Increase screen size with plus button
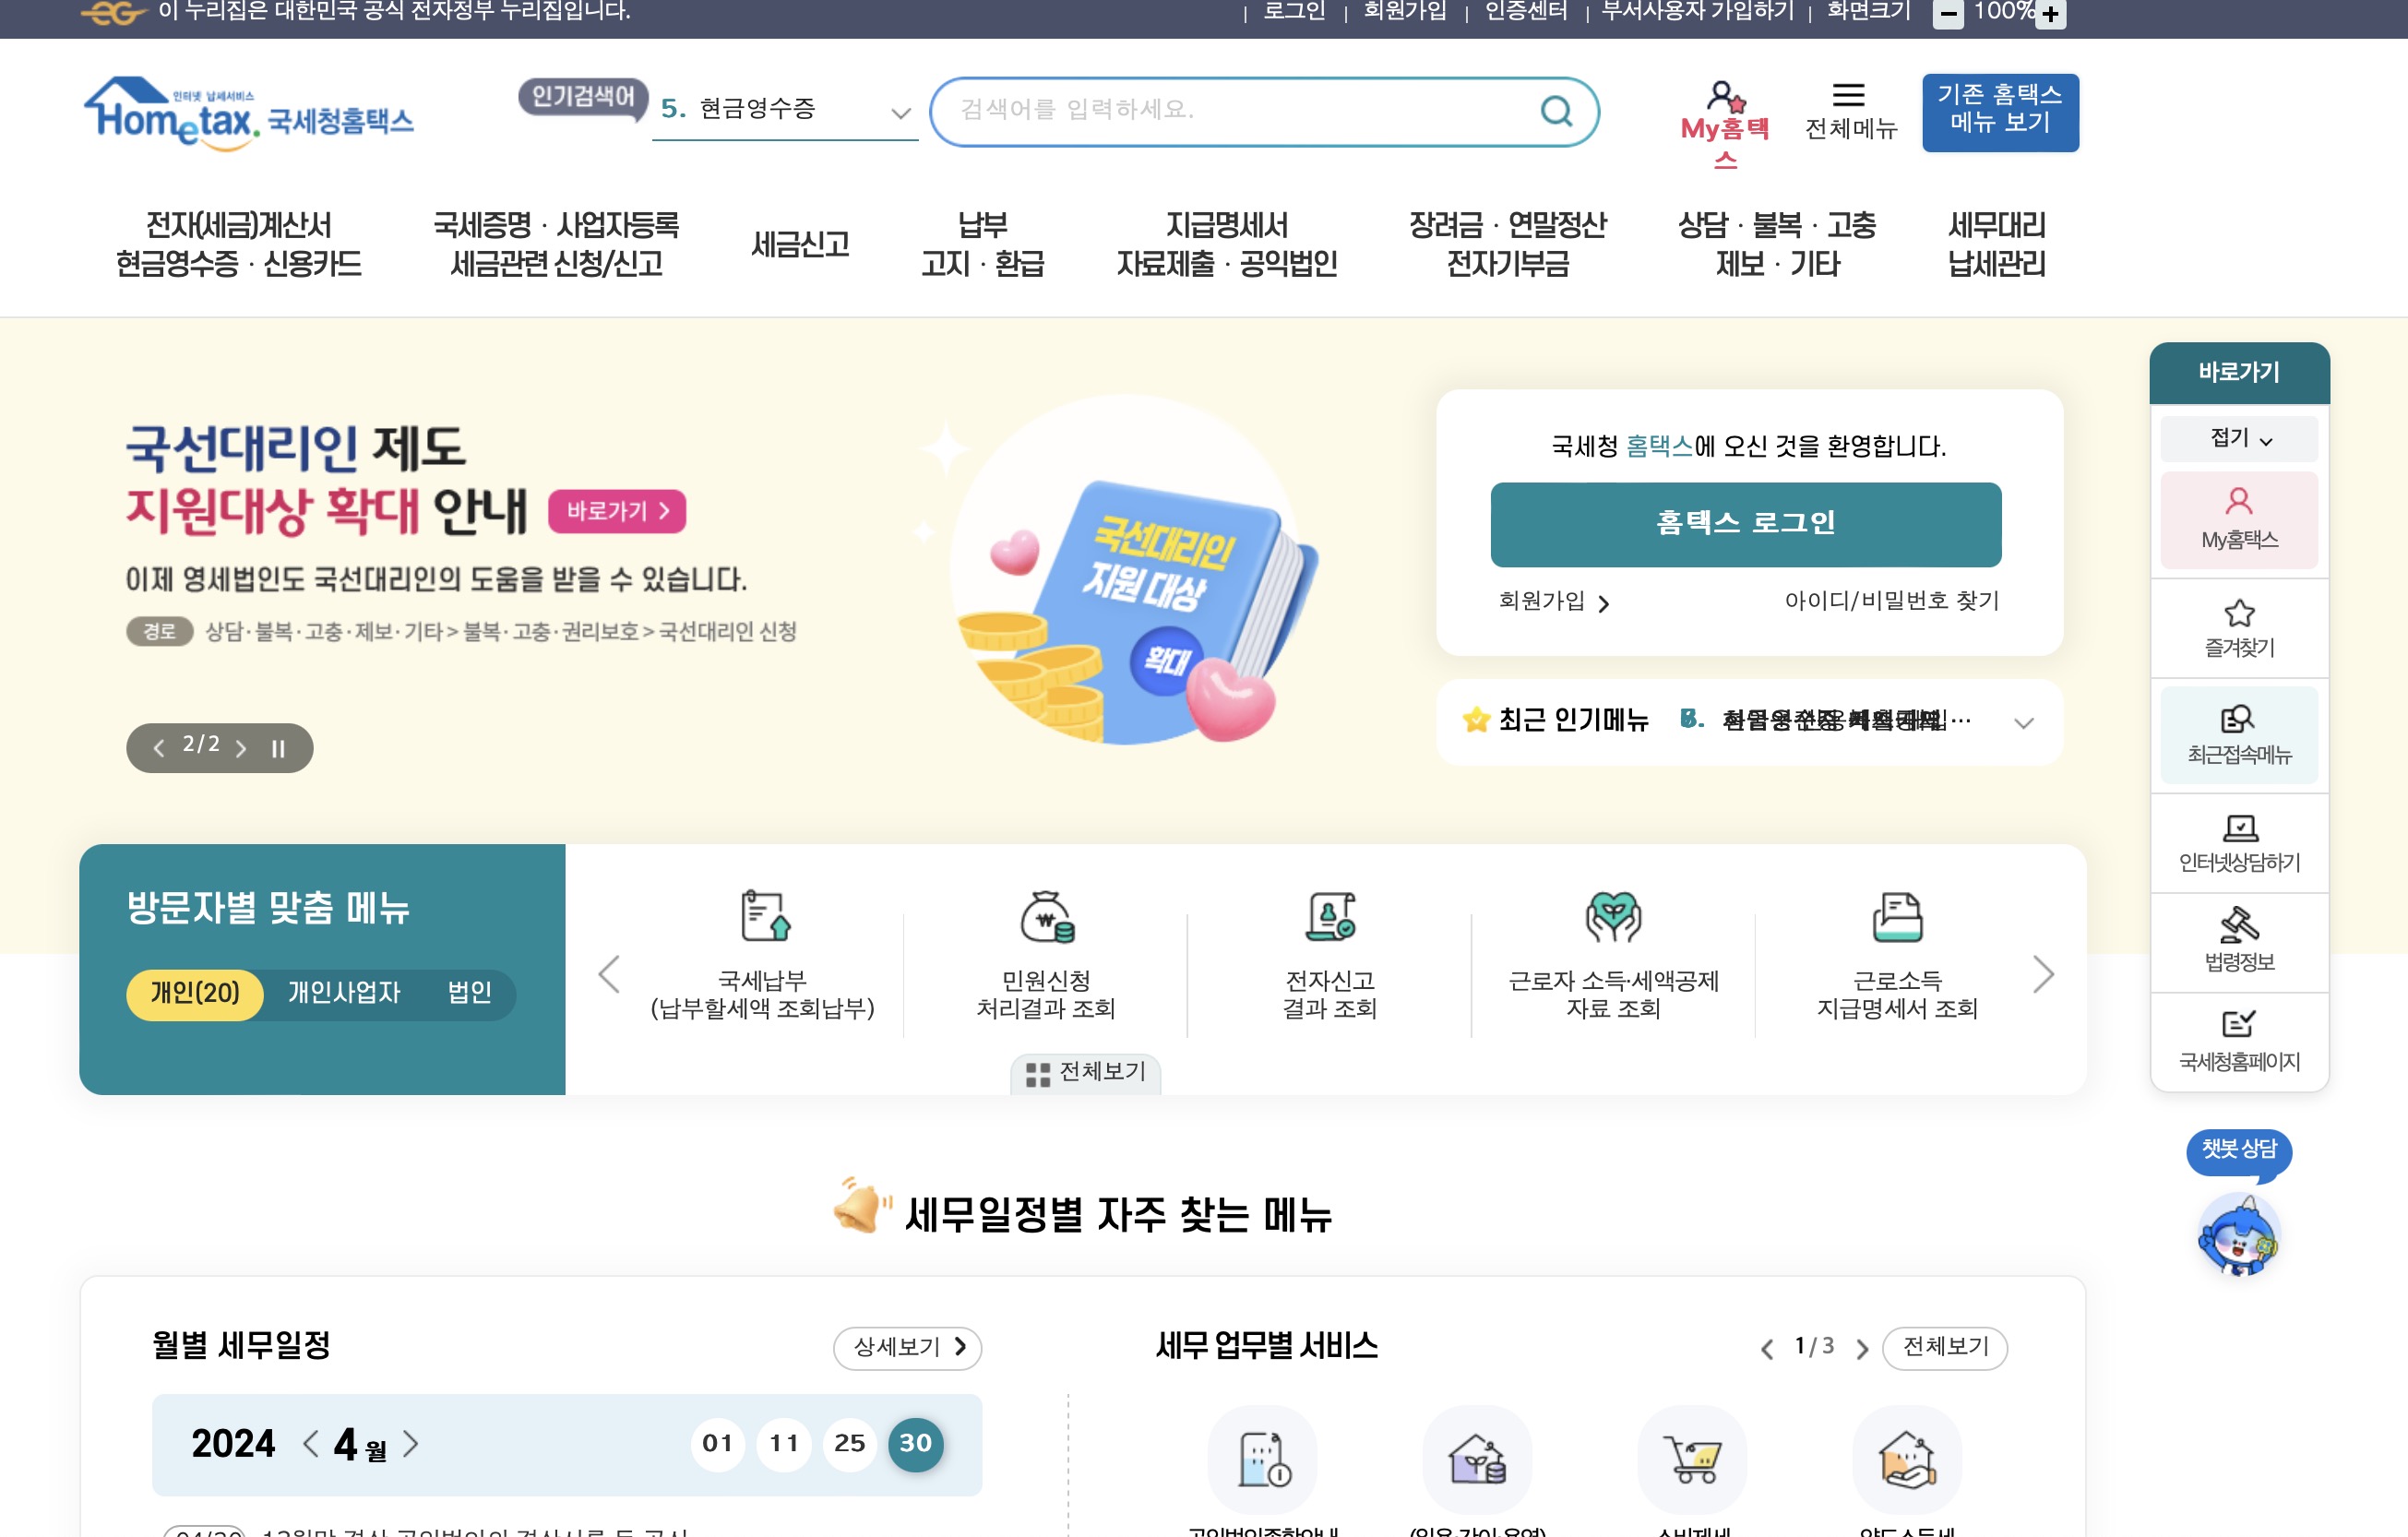This screenshot has height=1537, width=2408. 2051,14
